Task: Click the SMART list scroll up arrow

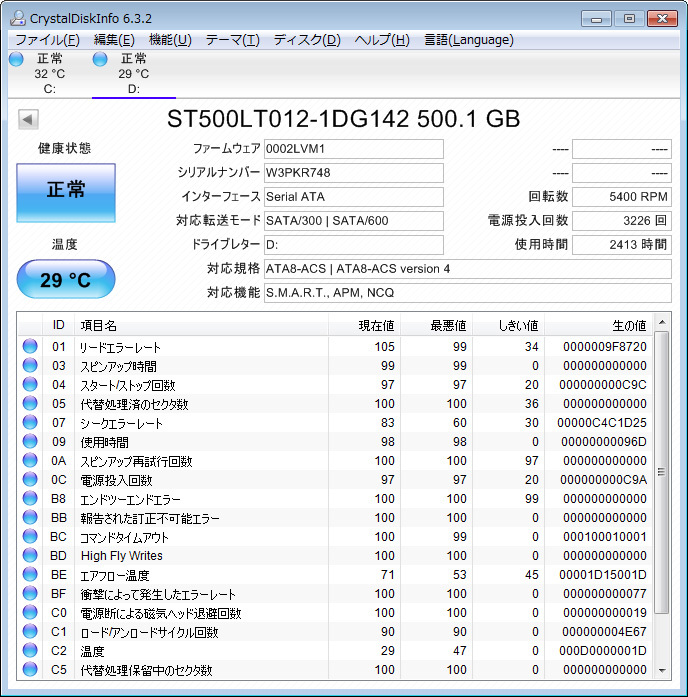Action: tap(662, 322)
